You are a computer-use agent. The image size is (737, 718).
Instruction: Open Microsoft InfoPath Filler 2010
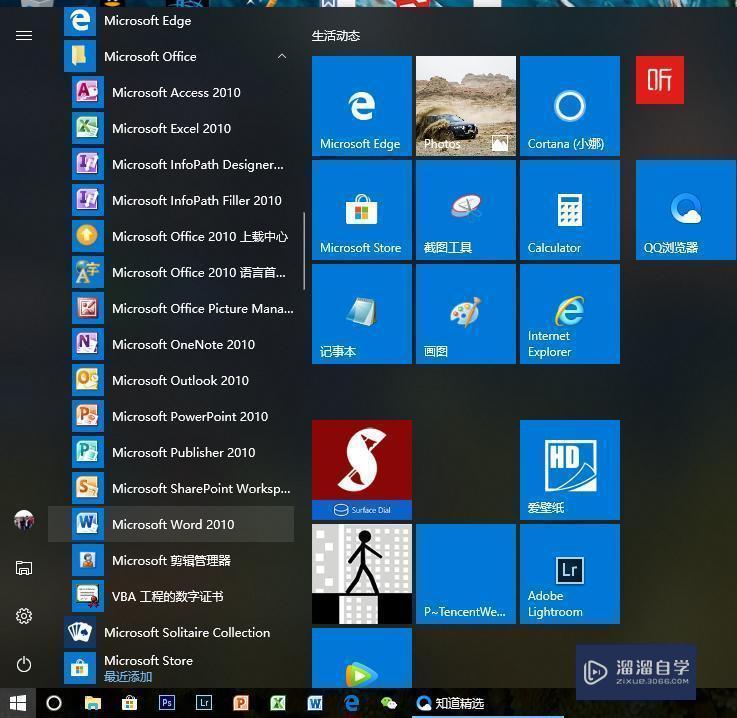171,201
